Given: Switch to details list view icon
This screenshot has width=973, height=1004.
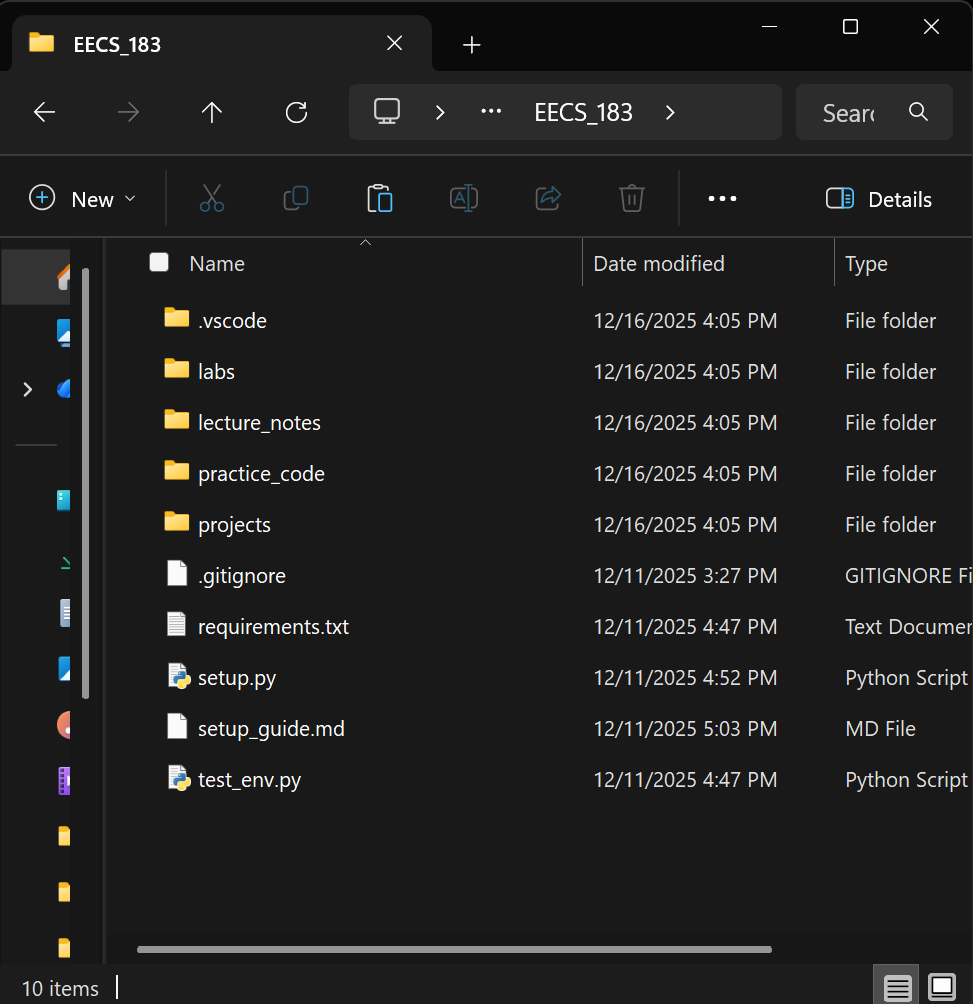Looking at the screenshot, I should [x=897, y=987].
